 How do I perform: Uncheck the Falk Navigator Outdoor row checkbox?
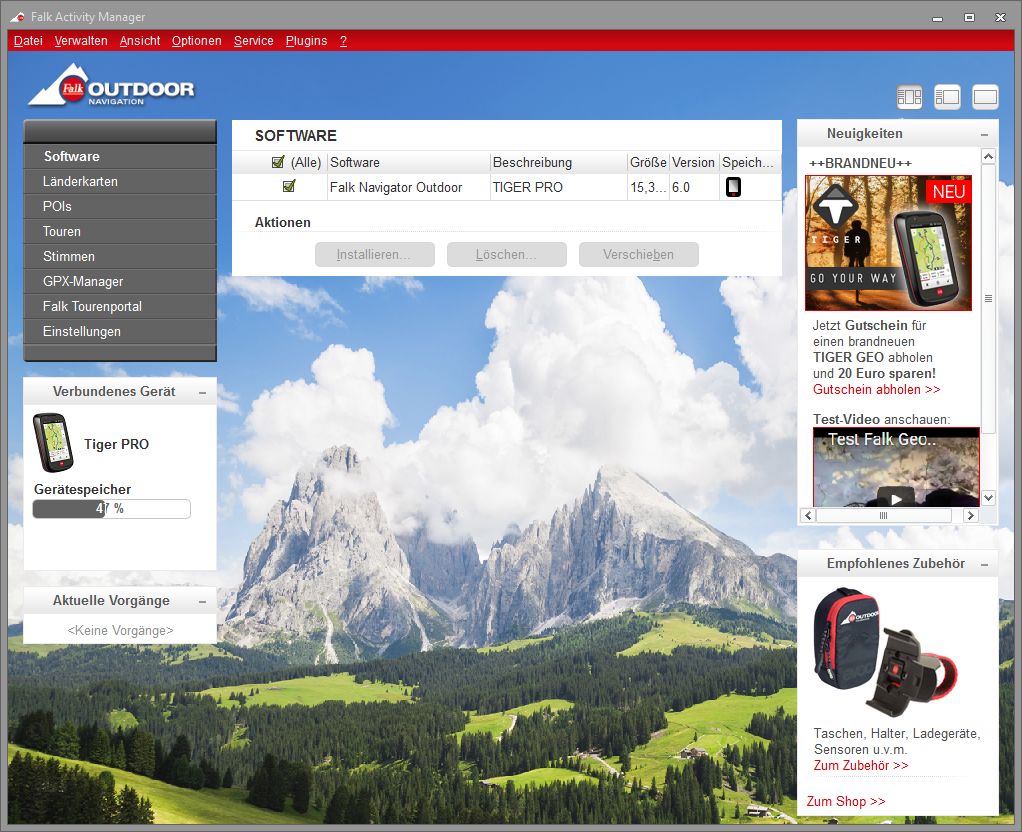click(289, 186)
